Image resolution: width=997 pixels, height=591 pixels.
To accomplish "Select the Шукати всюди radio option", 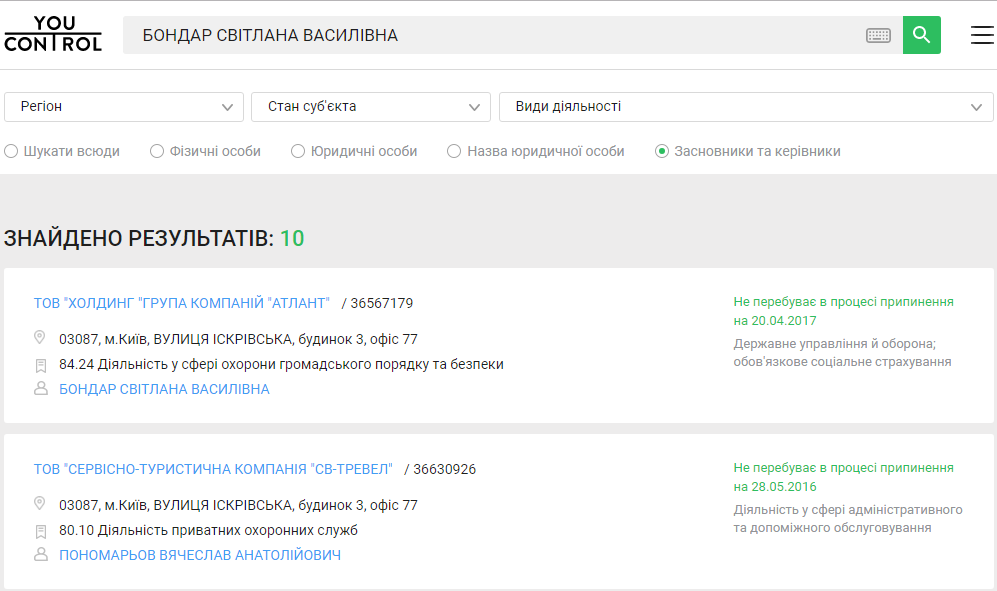I will point(11,152).
